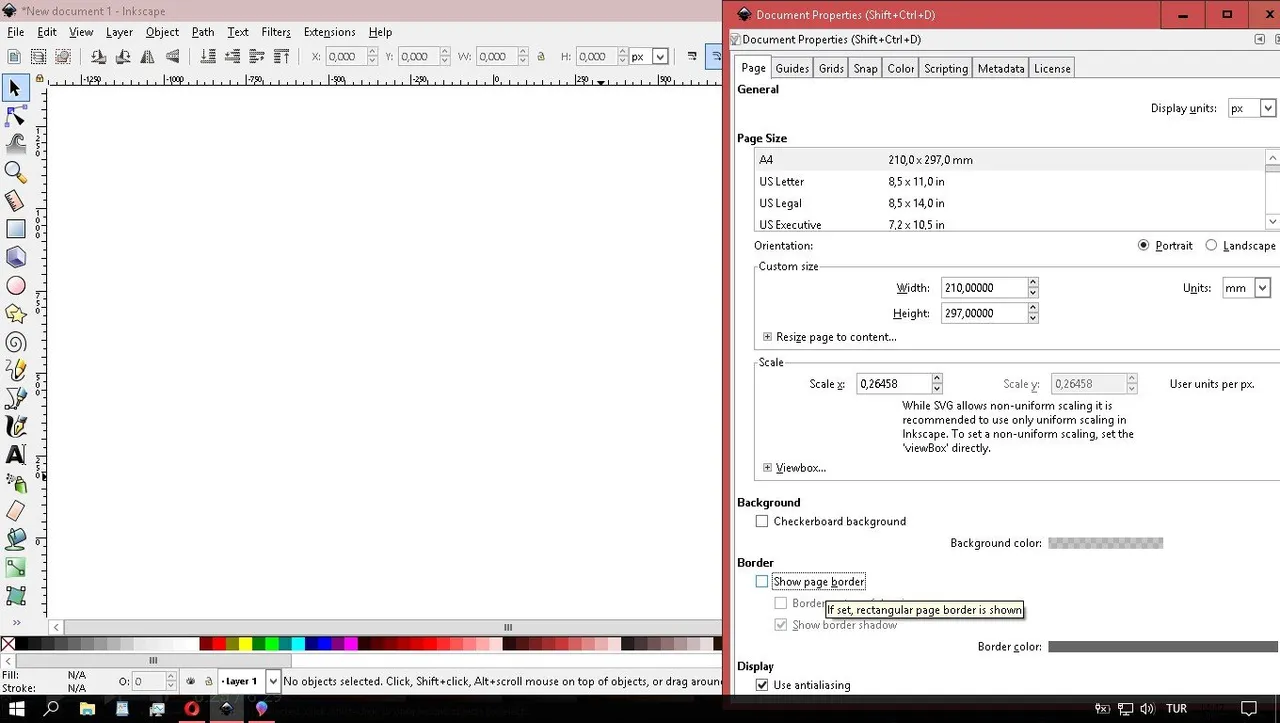Screen dimensions: 1280x723
Task: Click Border color swatch
Action: (1163, 647)
